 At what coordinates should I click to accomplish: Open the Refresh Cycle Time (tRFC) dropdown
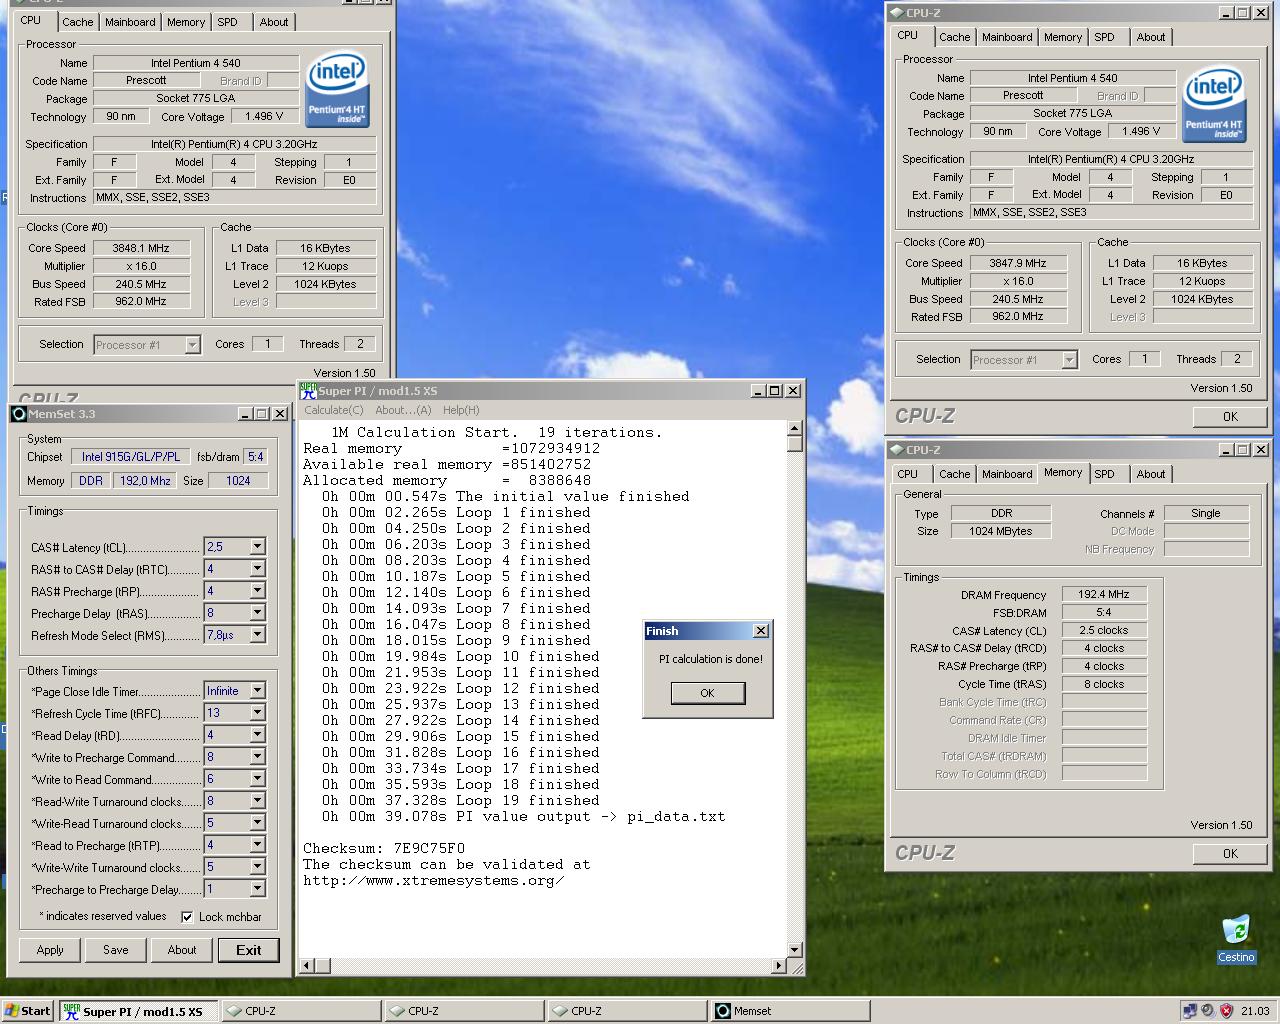257,713
